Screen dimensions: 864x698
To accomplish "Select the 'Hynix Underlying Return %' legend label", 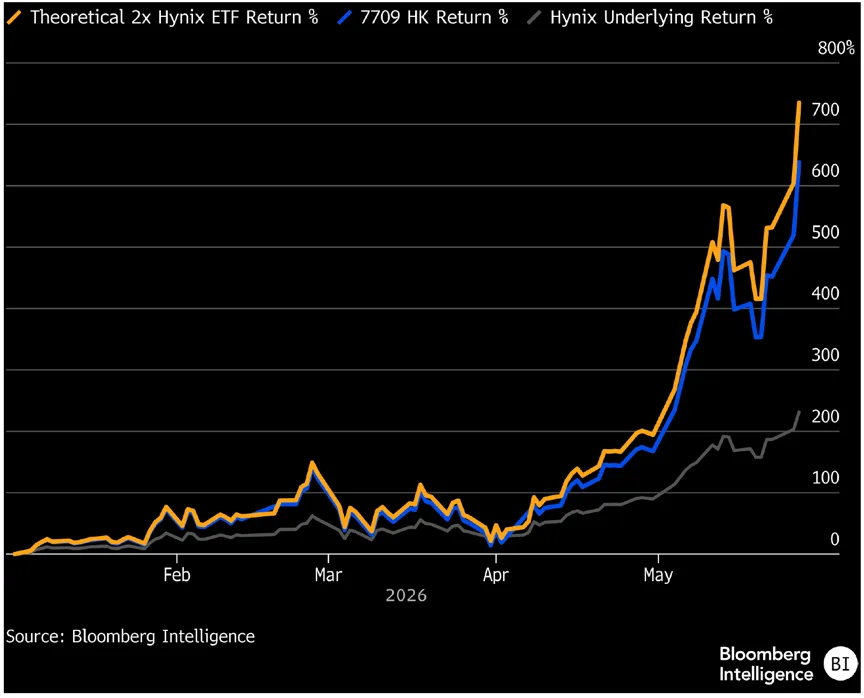I will (661, 18).
